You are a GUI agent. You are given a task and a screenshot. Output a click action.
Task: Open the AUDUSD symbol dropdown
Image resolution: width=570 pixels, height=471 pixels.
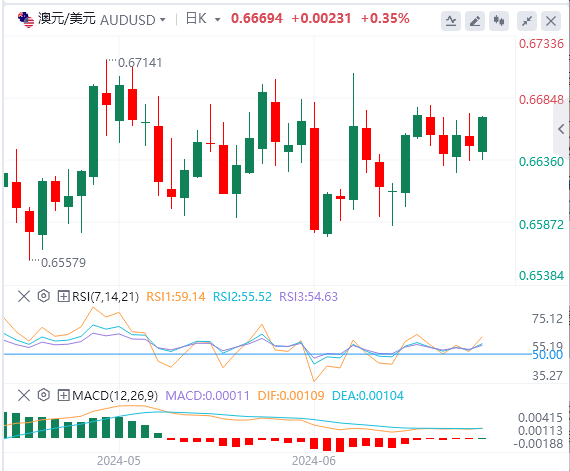point(162,20)
